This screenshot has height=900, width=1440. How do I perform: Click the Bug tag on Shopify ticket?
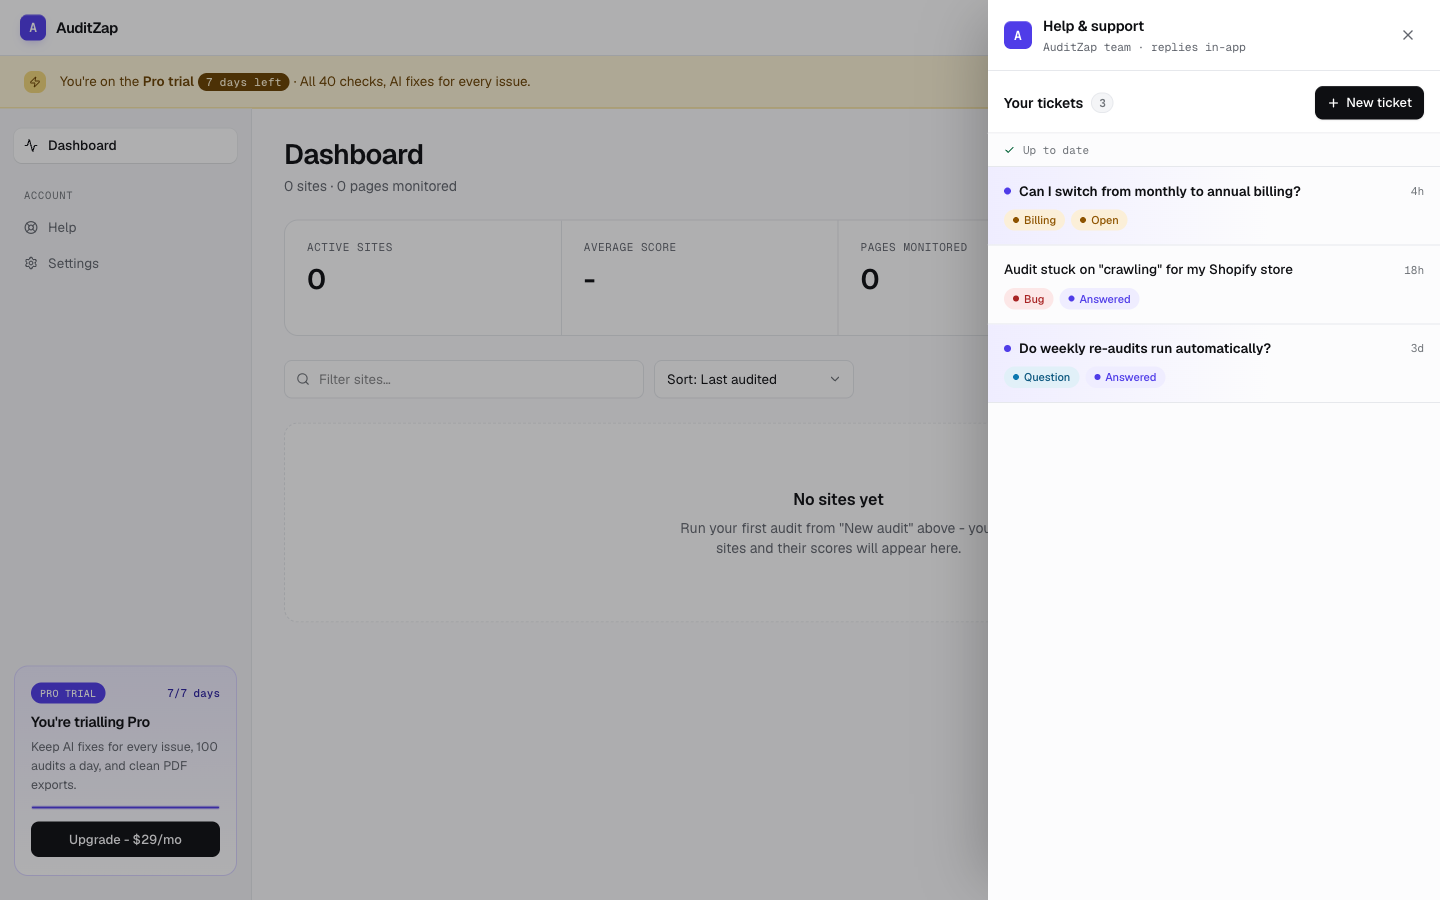point(1028,299)
